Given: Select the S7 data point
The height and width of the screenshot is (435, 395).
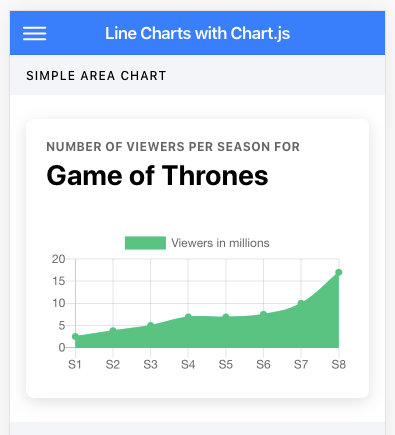Looking at the screenshot, I should [301, 303].
